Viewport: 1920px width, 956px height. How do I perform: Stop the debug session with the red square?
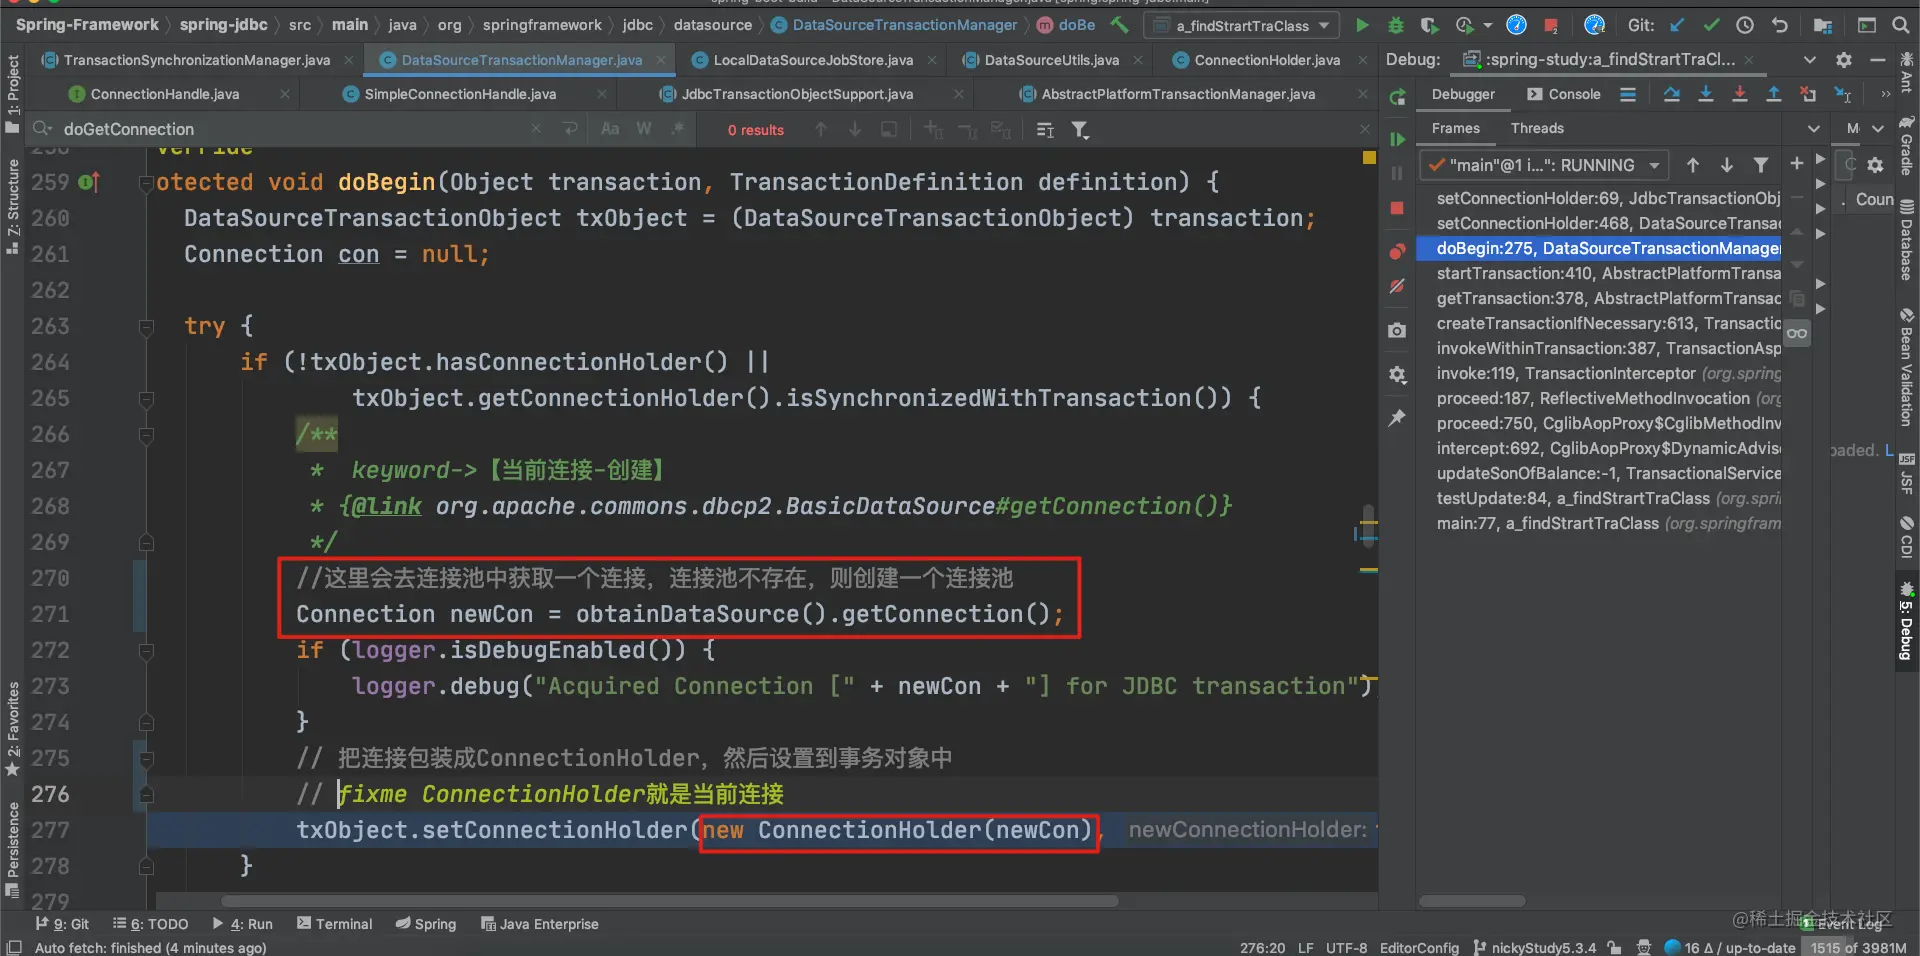[x=1397, y=208]
